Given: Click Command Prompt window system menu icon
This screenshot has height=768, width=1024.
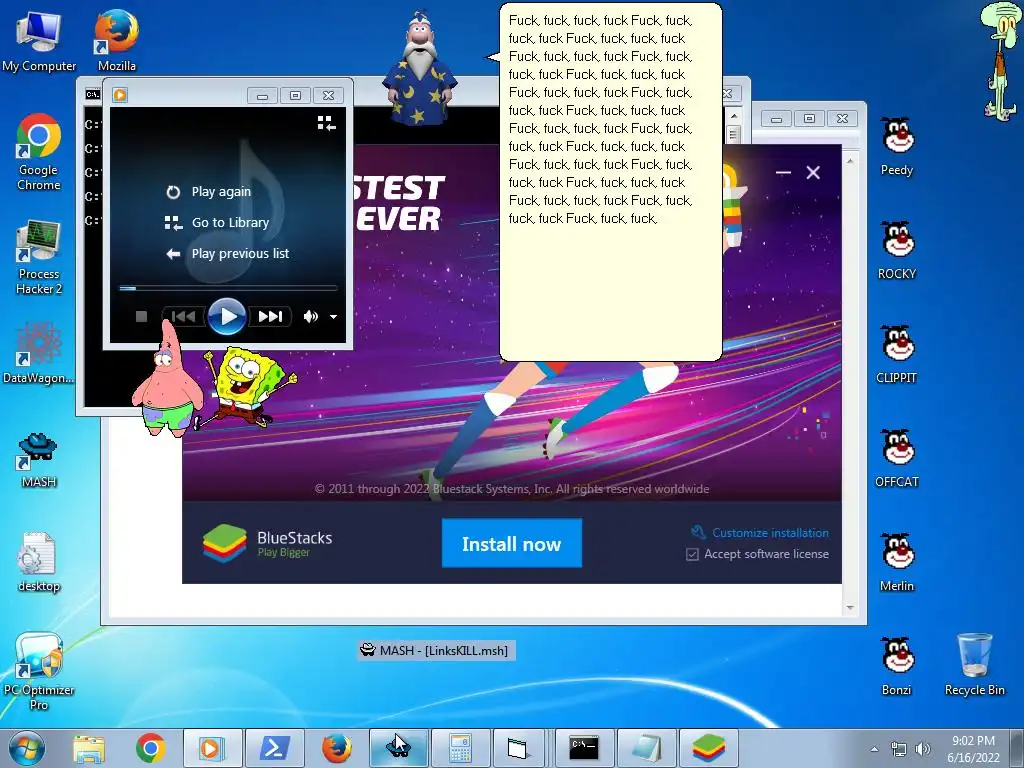Looking at the screenshot, I should 93,95.
